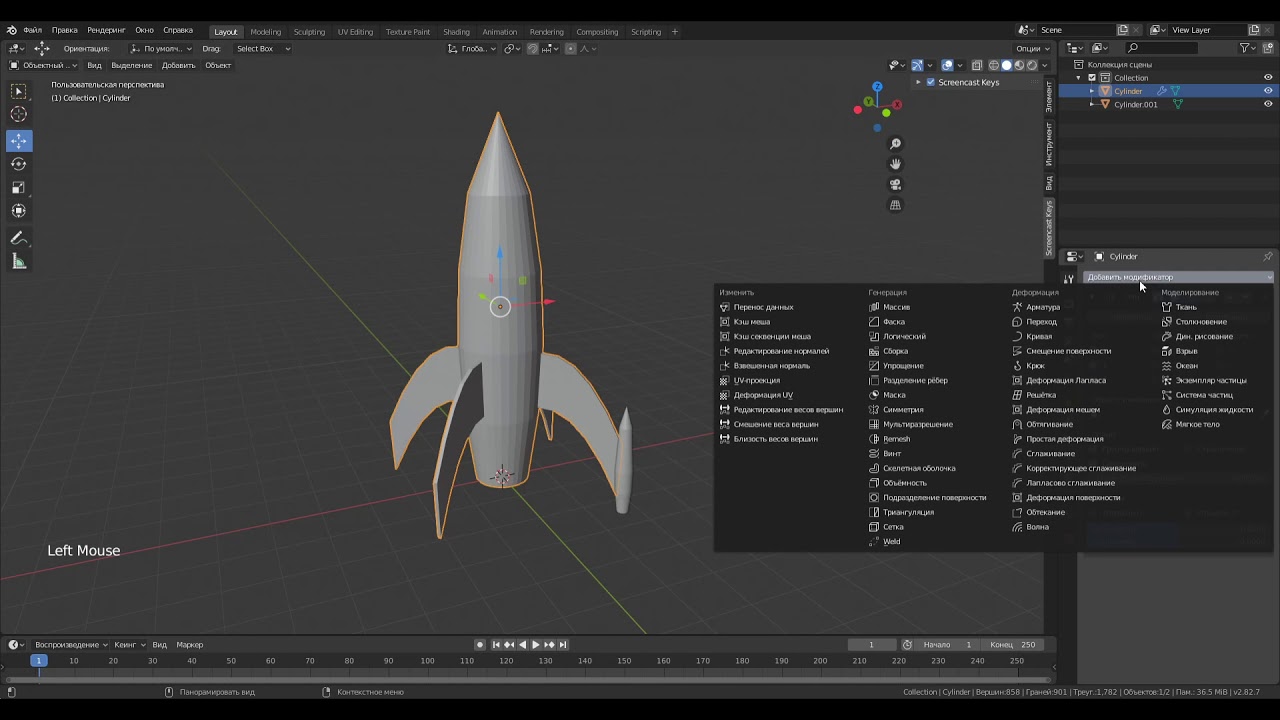Click the zoom magnifier viewport icon

point(895,144)
